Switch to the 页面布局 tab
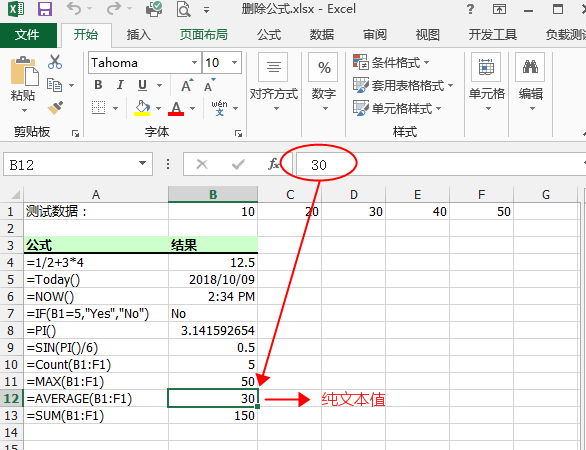 click(204, 35)
